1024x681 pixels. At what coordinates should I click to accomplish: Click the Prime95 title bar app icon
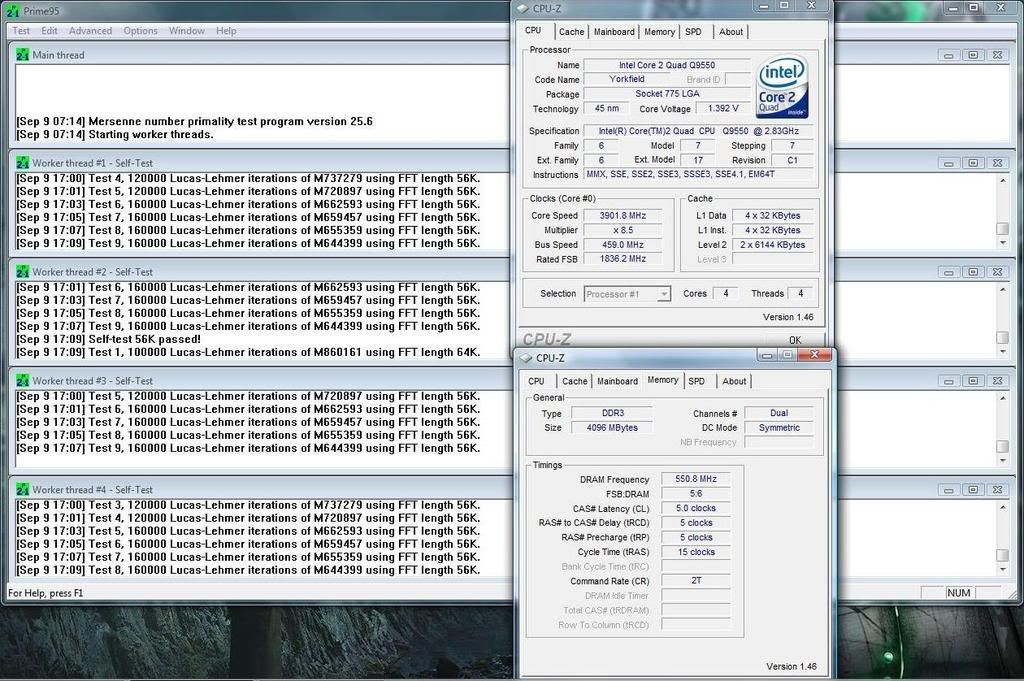point(12,11)
